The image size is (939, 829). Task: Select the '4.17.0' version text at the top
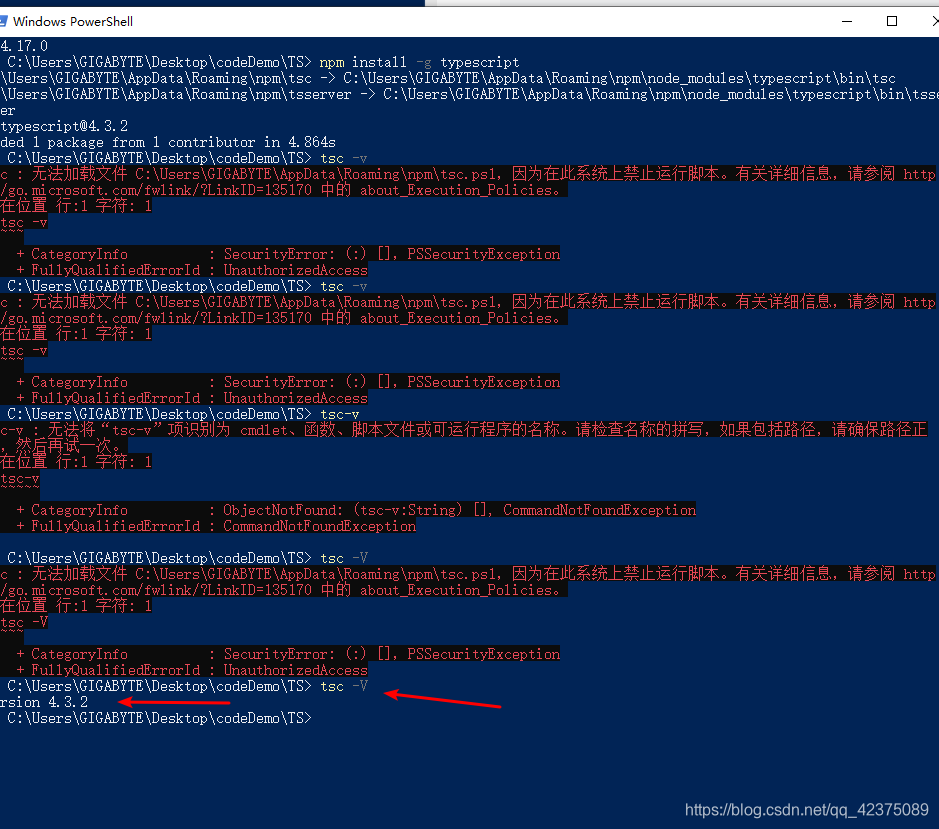click(x=23, y=45)
